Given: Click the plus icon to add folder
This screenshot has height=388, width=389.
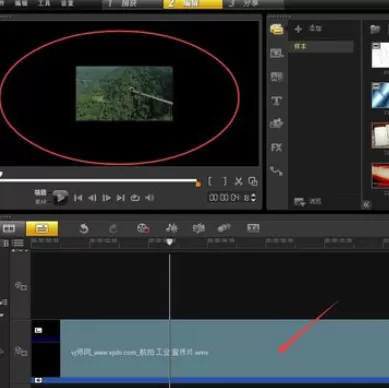Looking at the screenshot, I should [x=298, y=29].
